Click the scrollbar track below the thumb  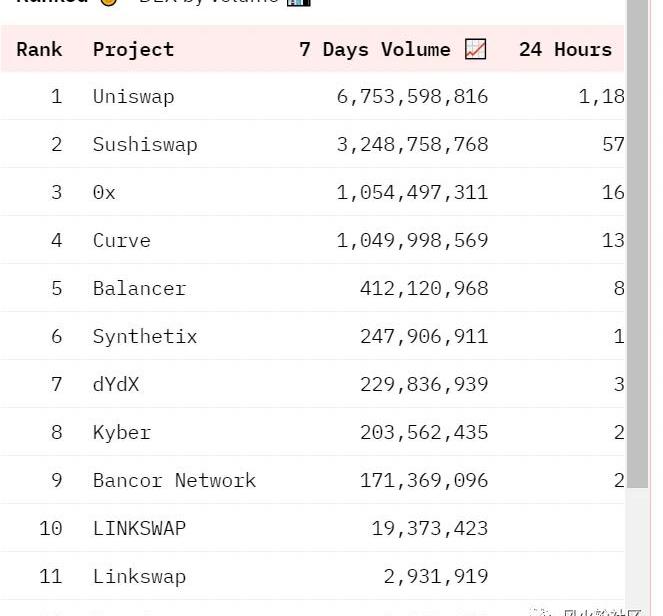[637, 550]
